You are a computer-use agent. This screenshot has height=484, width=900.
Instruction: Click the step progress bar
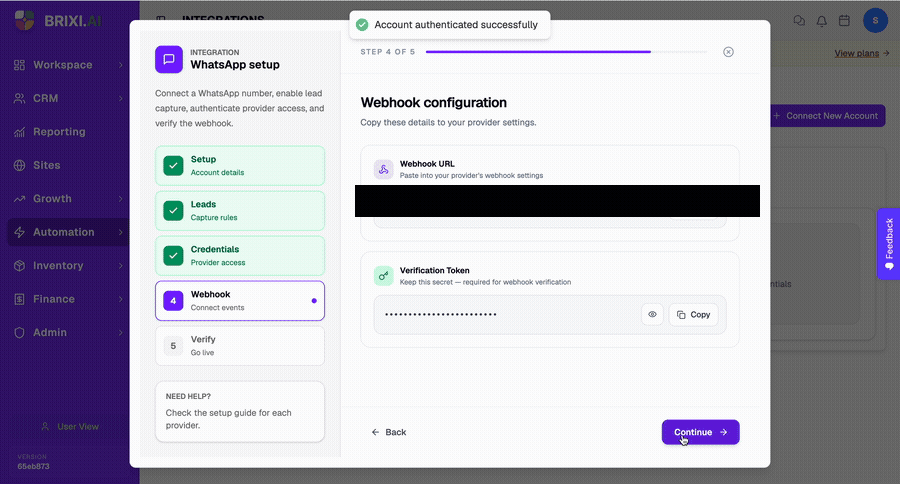point(566,52)
